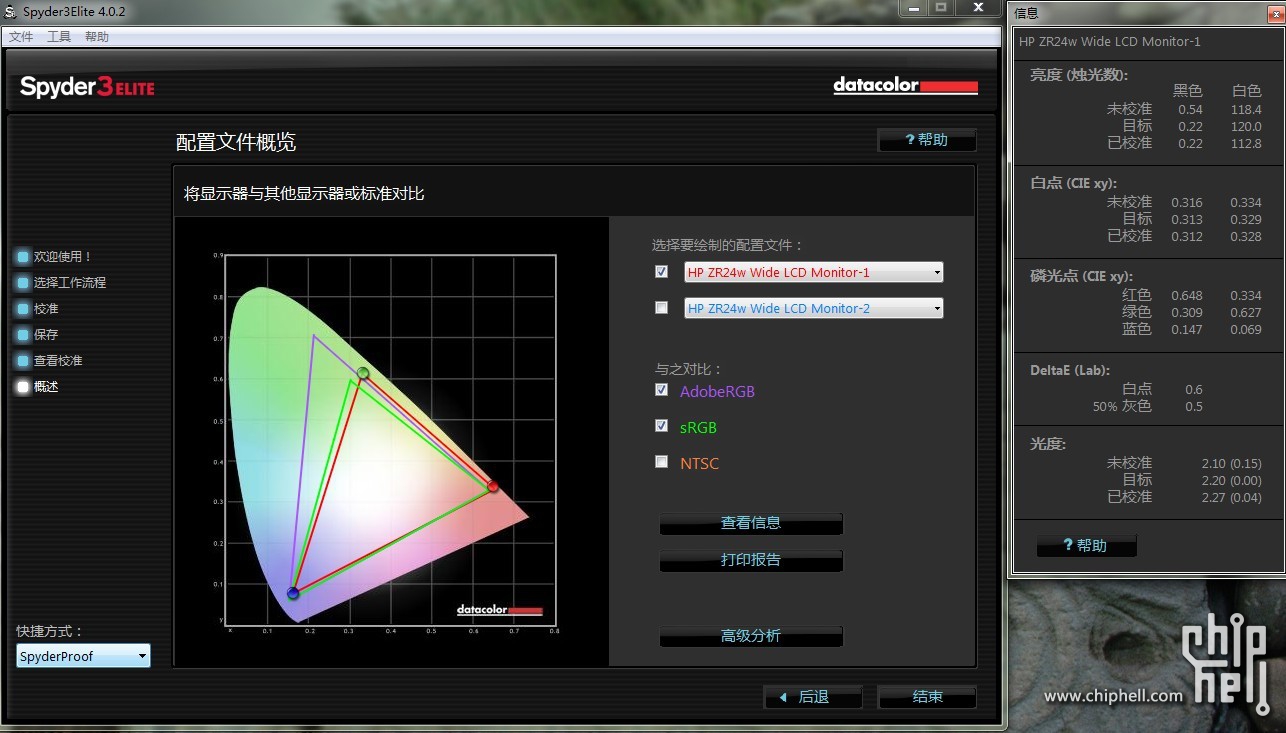Image resolution: width=1286 pixels, height=733 pixels.
Task: Click the www.chiphell.com text on desktop
Action: (x=1113, y=696)
